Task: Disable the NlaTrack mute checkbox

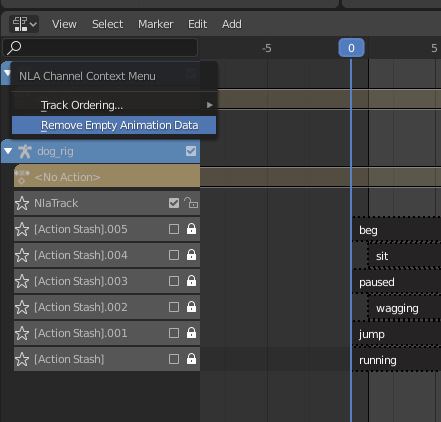Action: [x=174, y=203]
